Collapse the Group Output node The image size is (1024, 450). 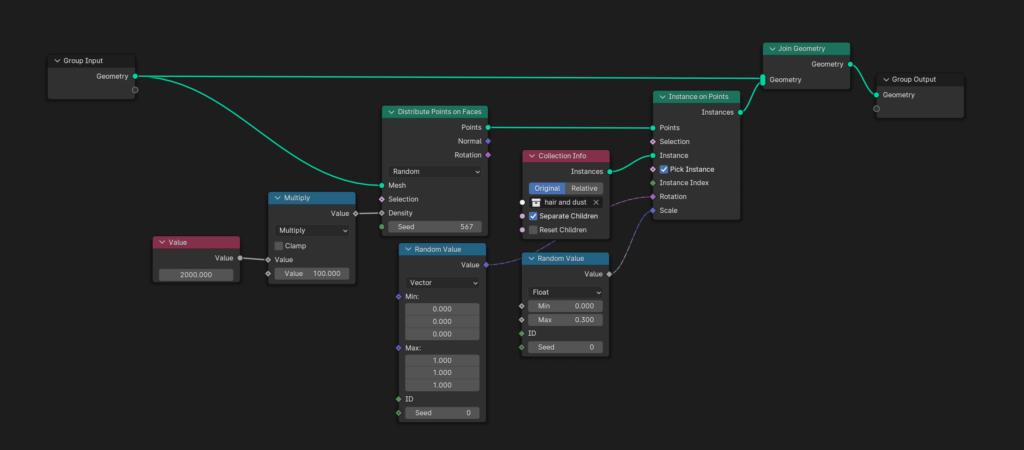click(x=886, y=79)
